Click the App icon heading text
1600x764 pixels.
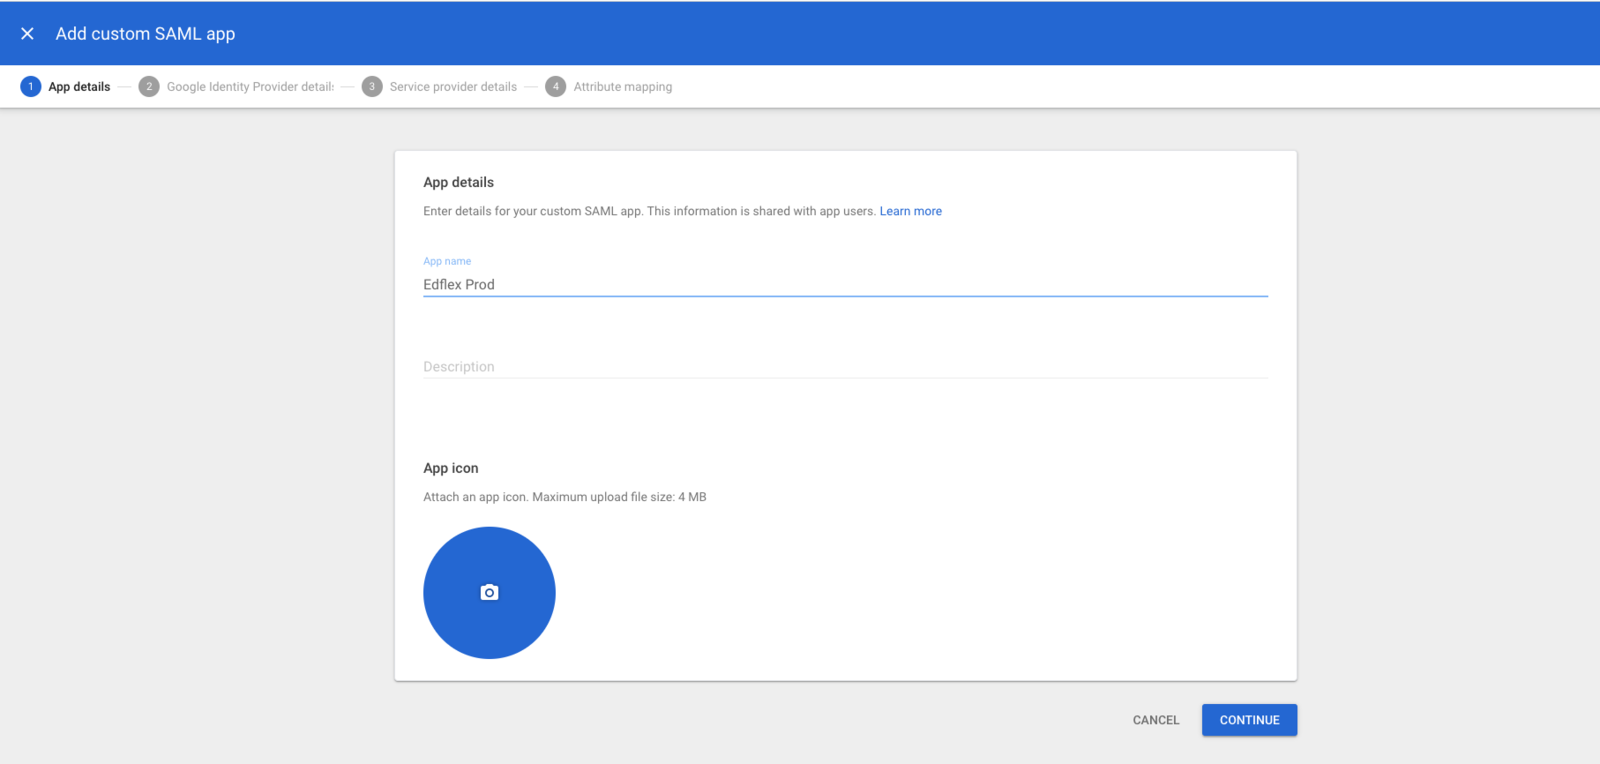point(451,468)
